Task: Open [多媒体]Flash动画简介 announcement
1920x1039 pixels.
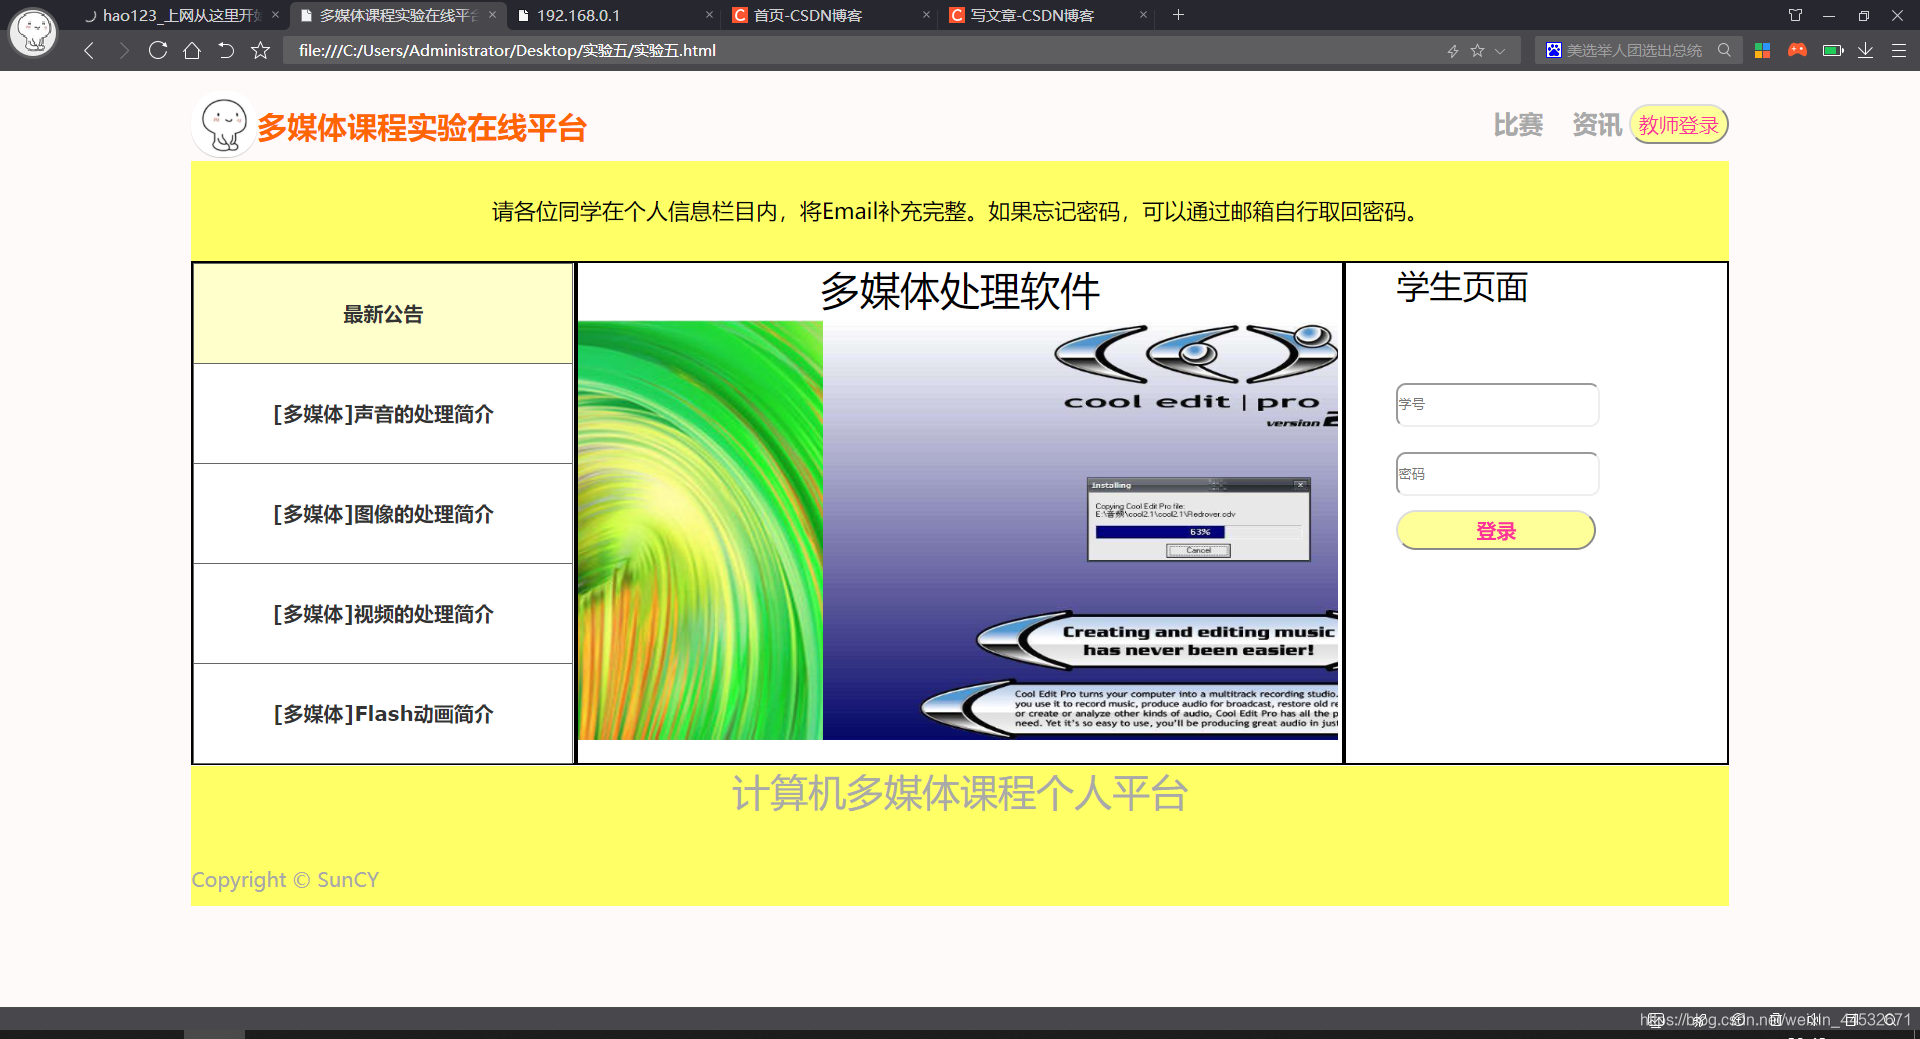Action: point(383,714)
